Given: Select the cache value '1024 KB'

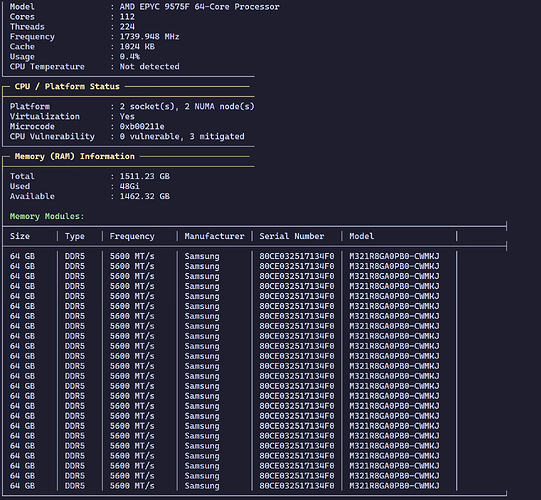Looking at the screenshot, I should point(137,47).
